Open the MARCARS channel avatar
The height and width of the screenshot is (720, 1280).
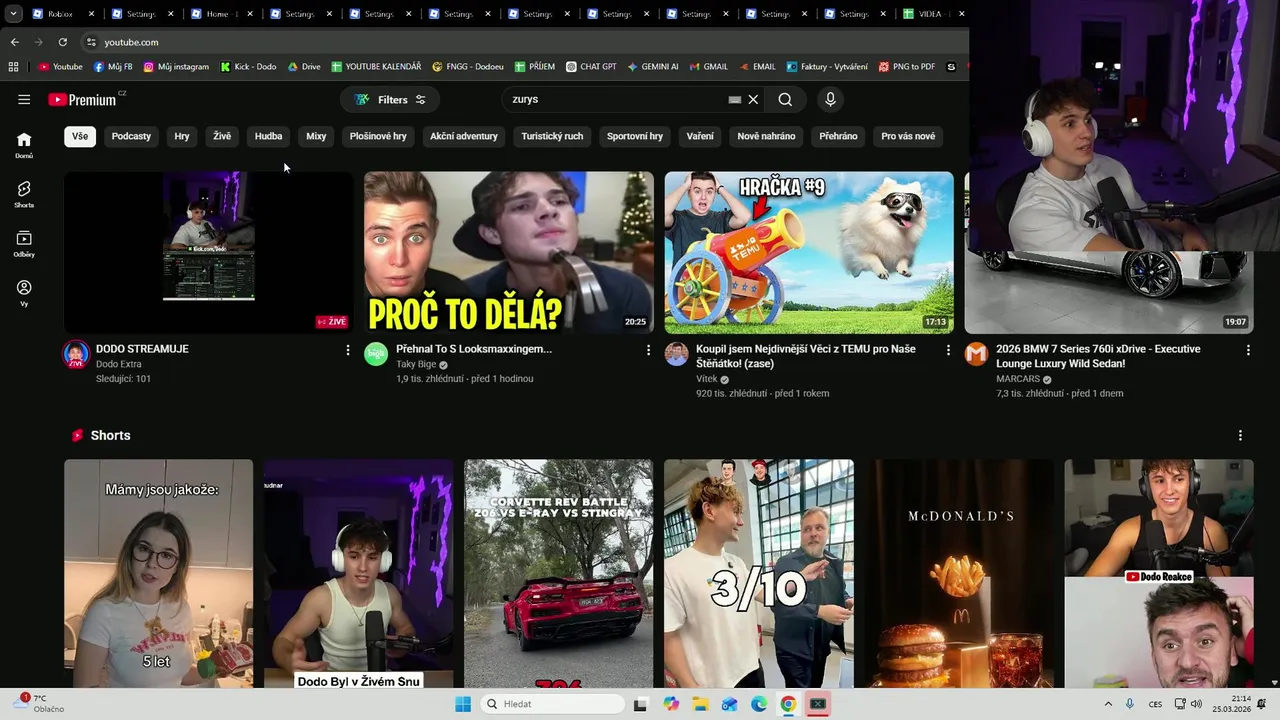tap(976, 354)
